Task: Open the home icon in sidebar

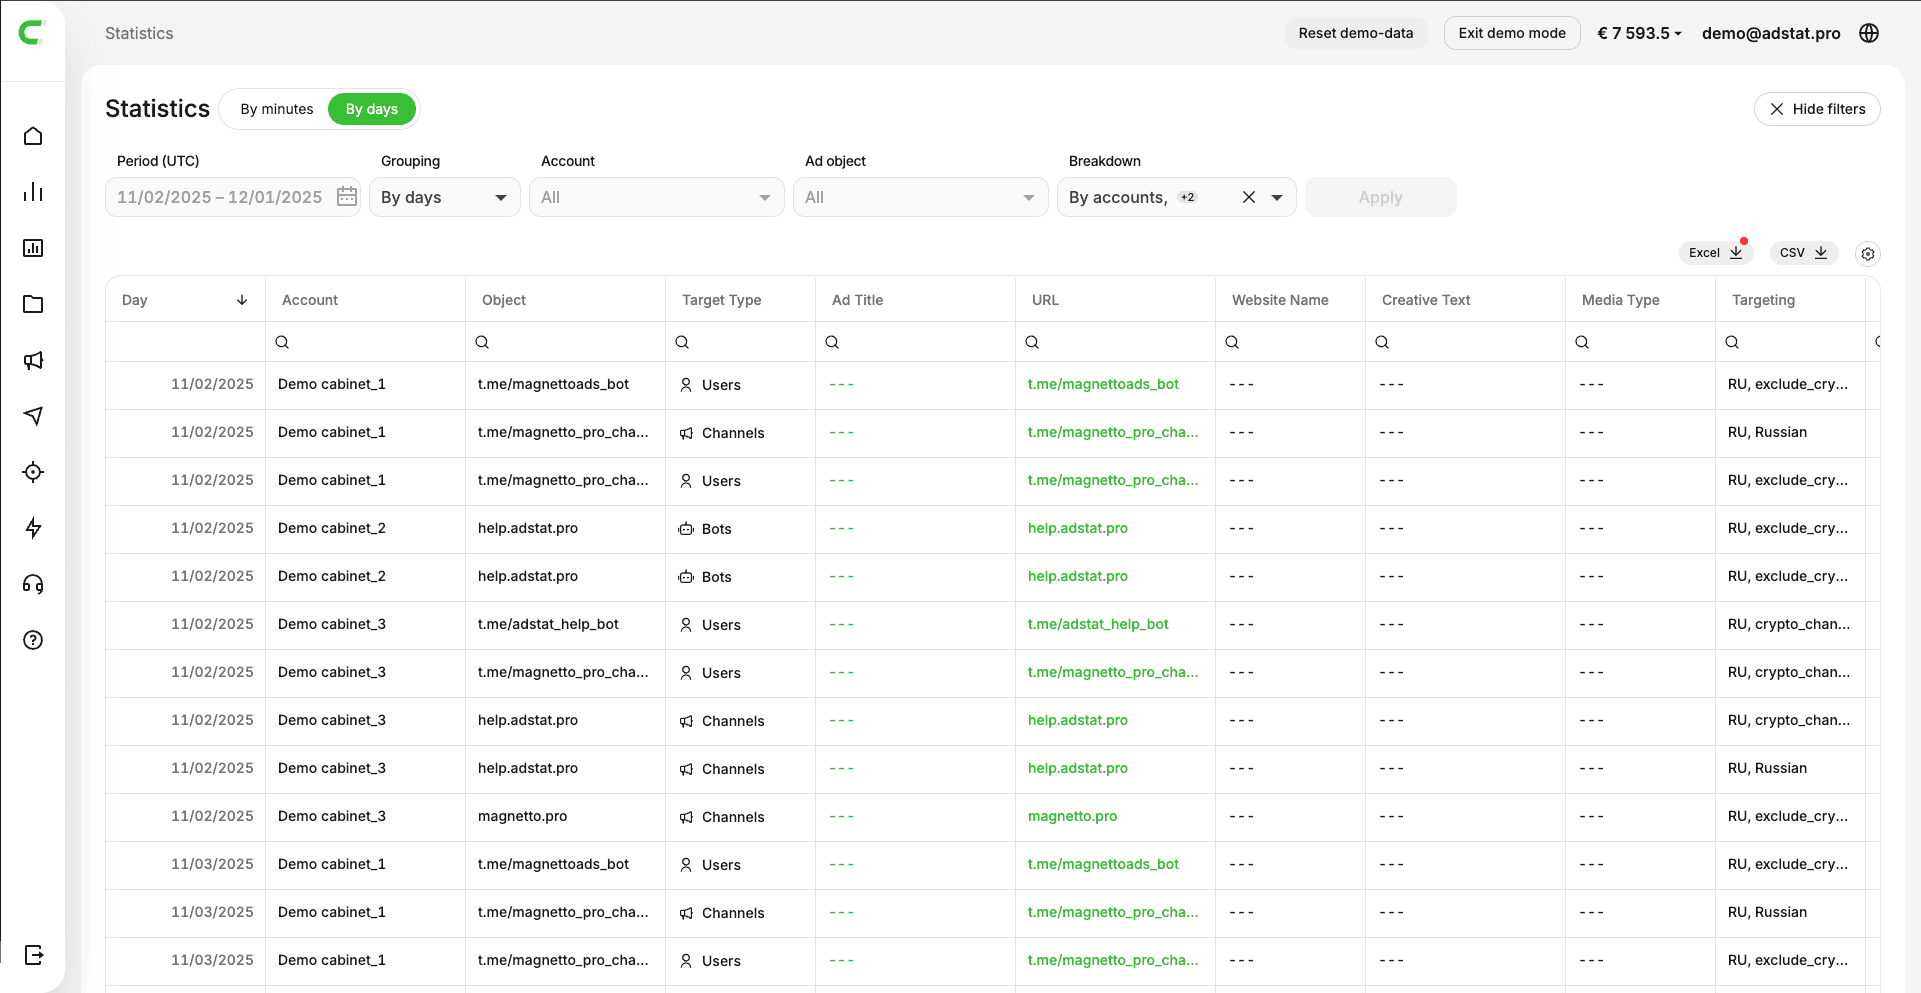Action: point(33,136)
